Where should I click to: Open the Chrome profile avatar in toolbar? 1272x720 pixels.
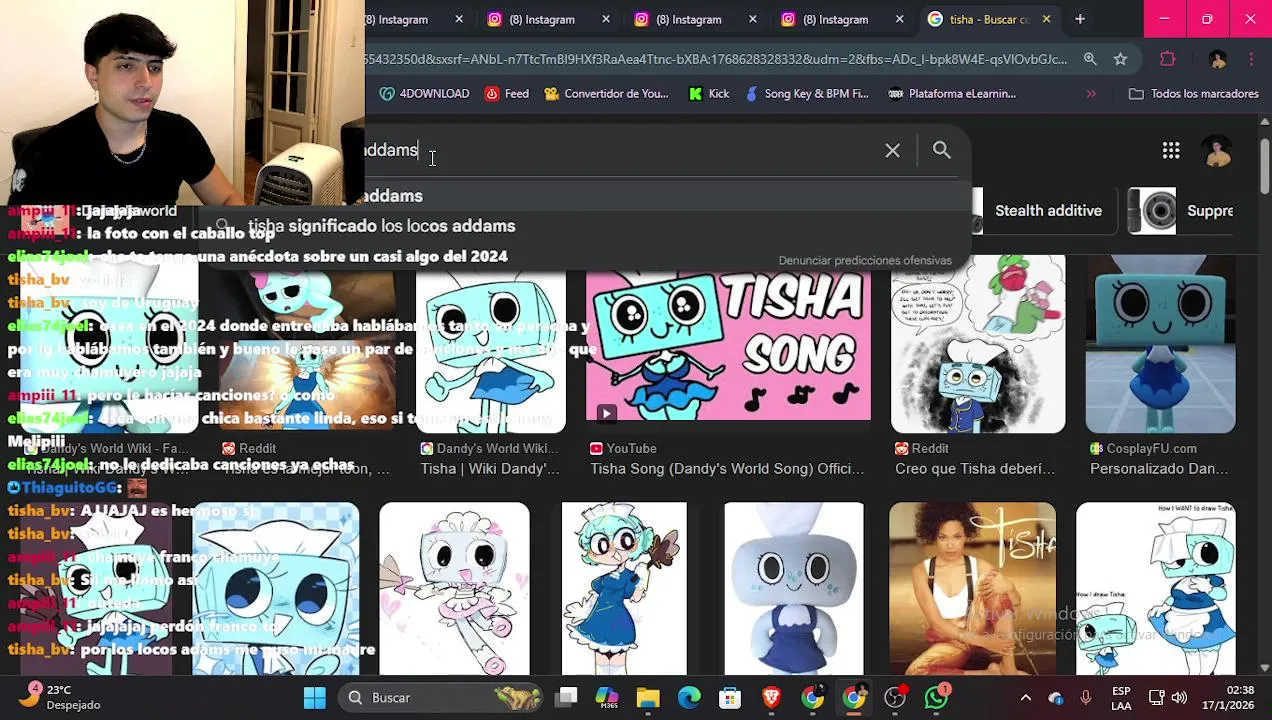[1217, 59]
